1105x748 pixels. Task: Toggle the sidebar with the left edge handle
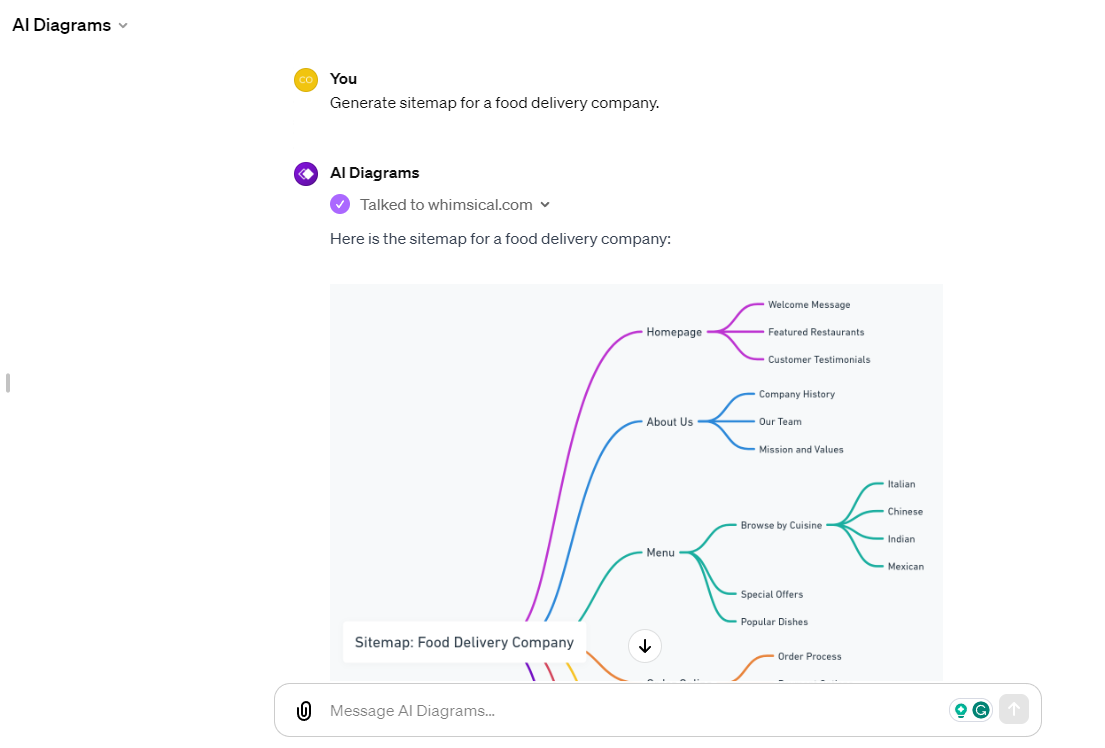(x=7, y=382)
